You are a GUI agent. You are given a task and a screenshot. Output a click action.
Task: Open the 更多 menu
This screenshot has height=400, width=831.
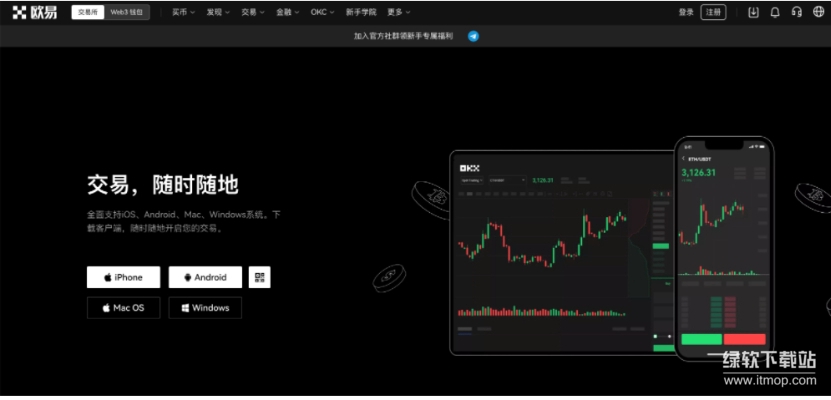398,12
